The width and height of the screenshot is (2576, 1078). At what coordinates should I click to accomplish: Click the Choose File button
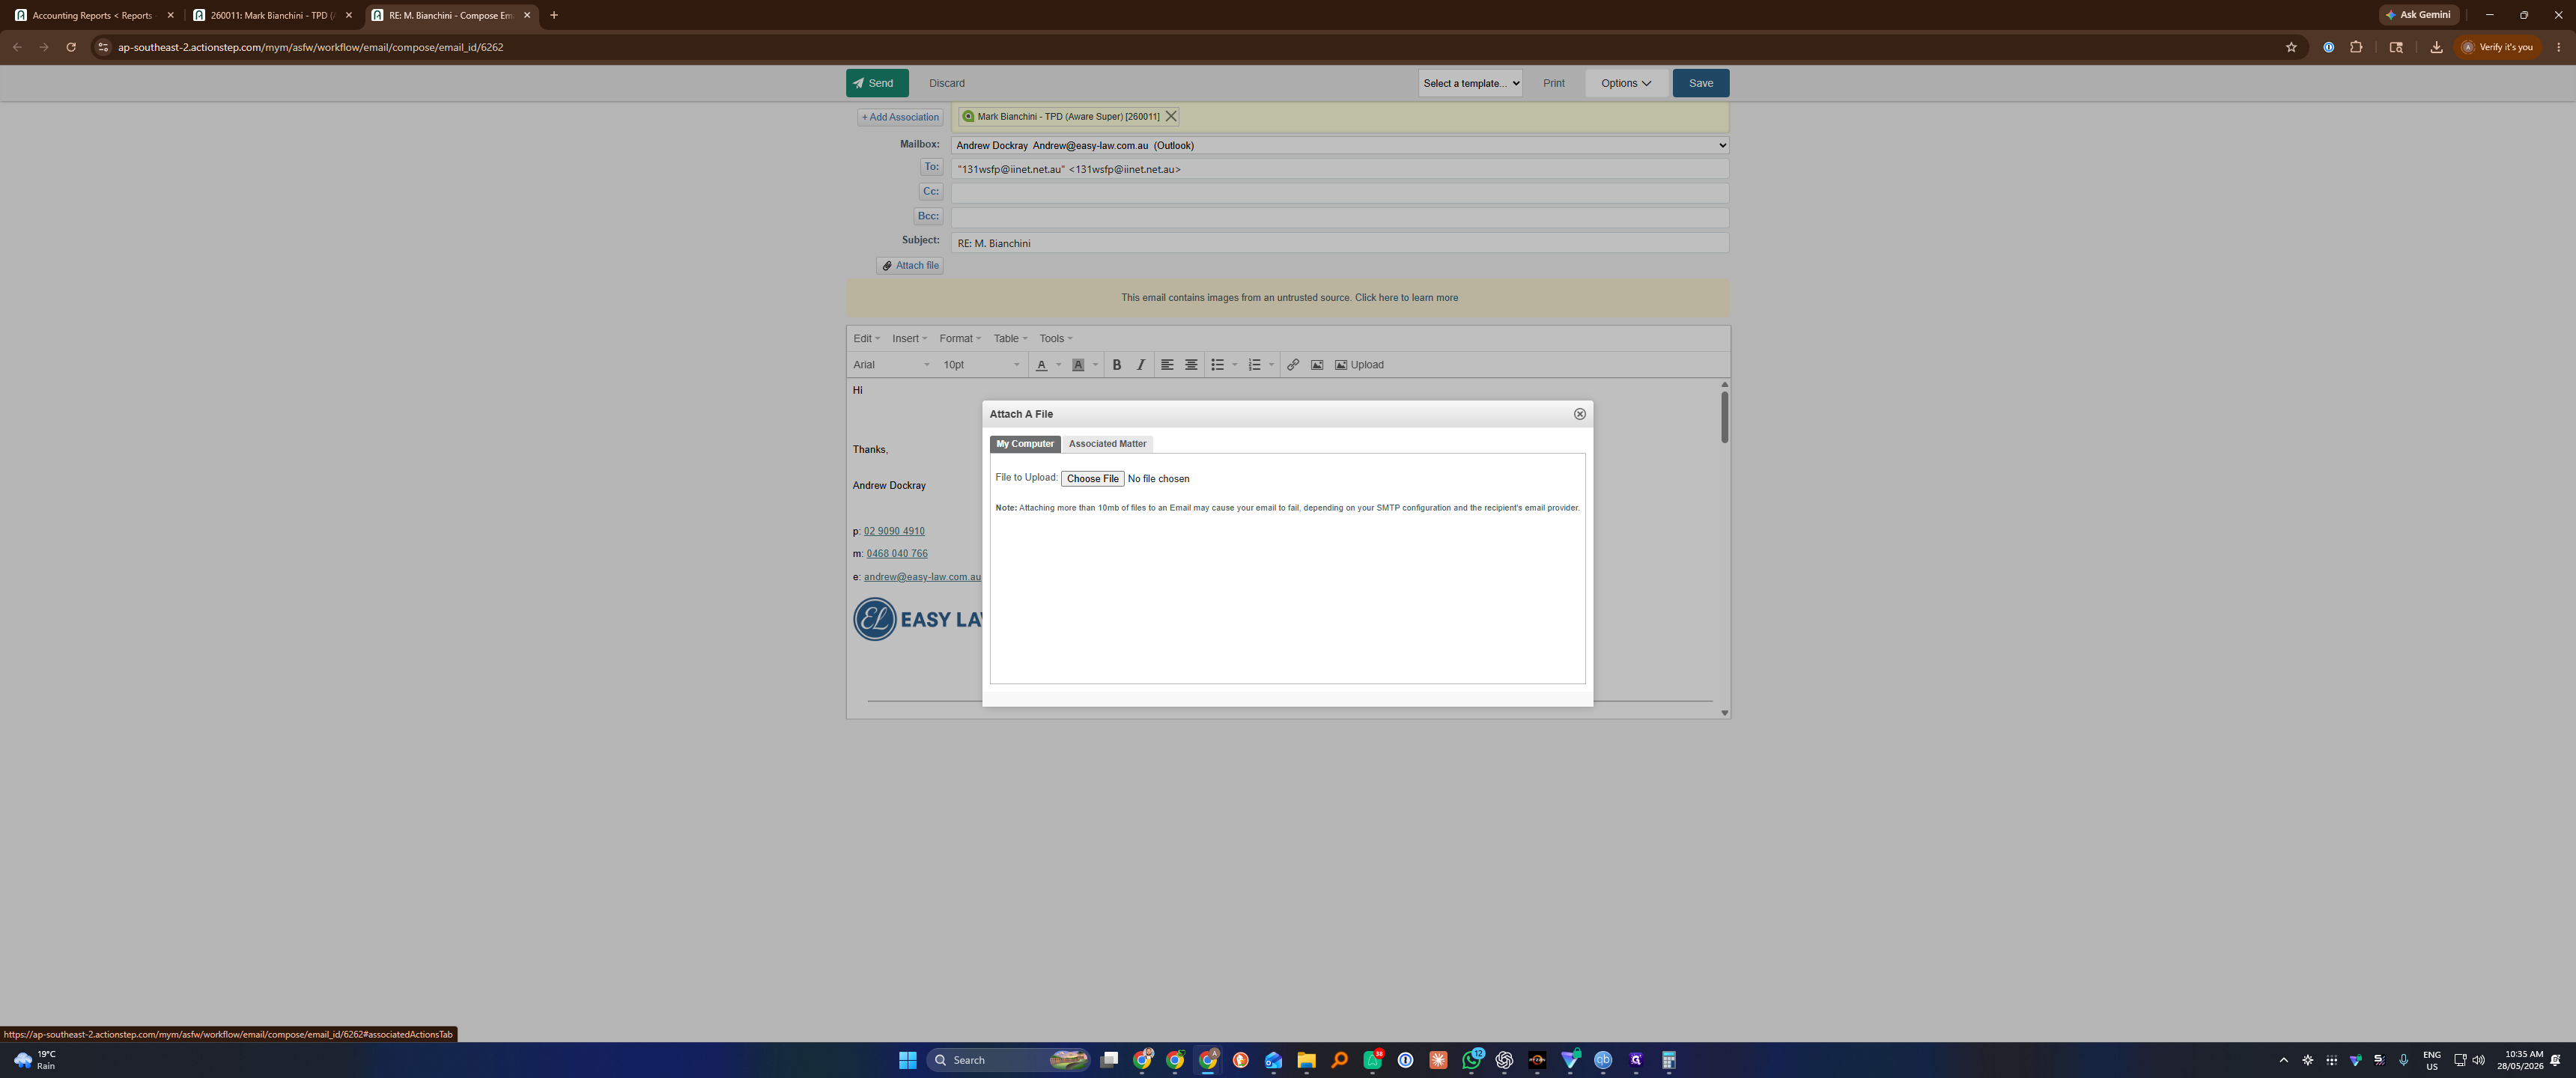pos(1092,479)
